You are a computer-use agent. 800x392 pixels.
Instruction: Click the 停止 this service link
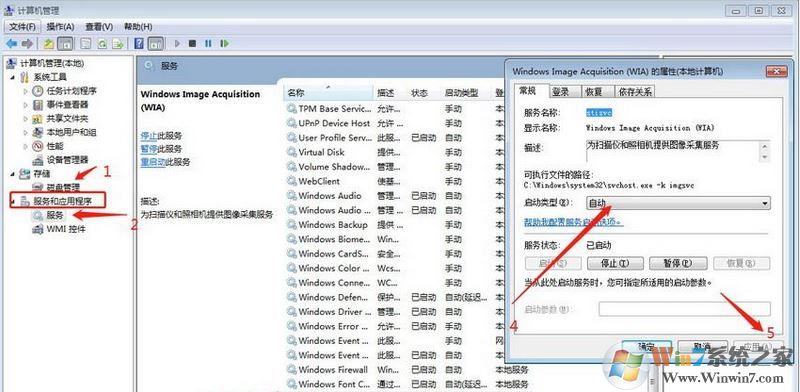click(149, 136)
